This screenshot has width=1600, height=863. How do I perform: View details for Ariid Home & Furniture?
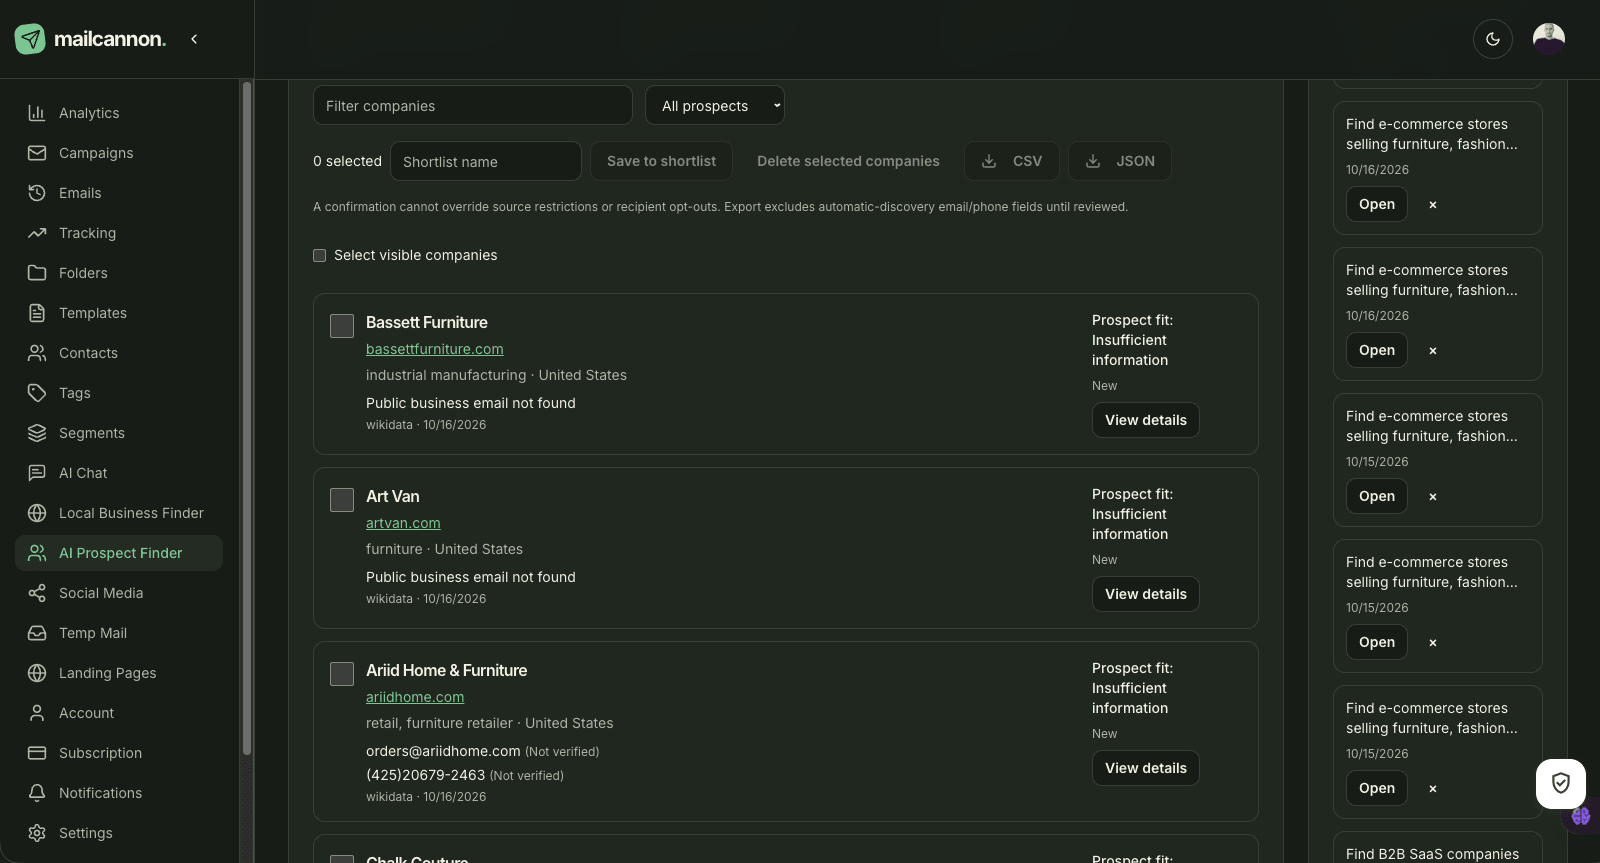(x=1146, y=768)
